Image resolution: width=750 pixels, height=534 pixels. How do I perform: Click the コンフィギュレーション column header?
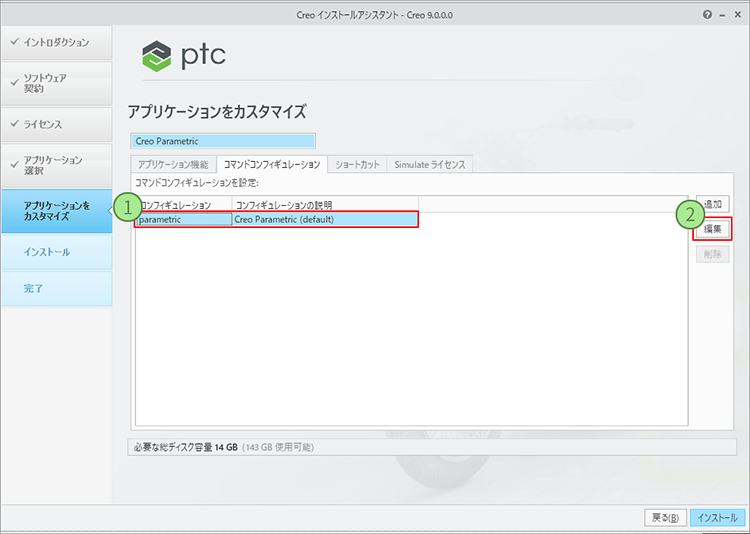point(184,205)
